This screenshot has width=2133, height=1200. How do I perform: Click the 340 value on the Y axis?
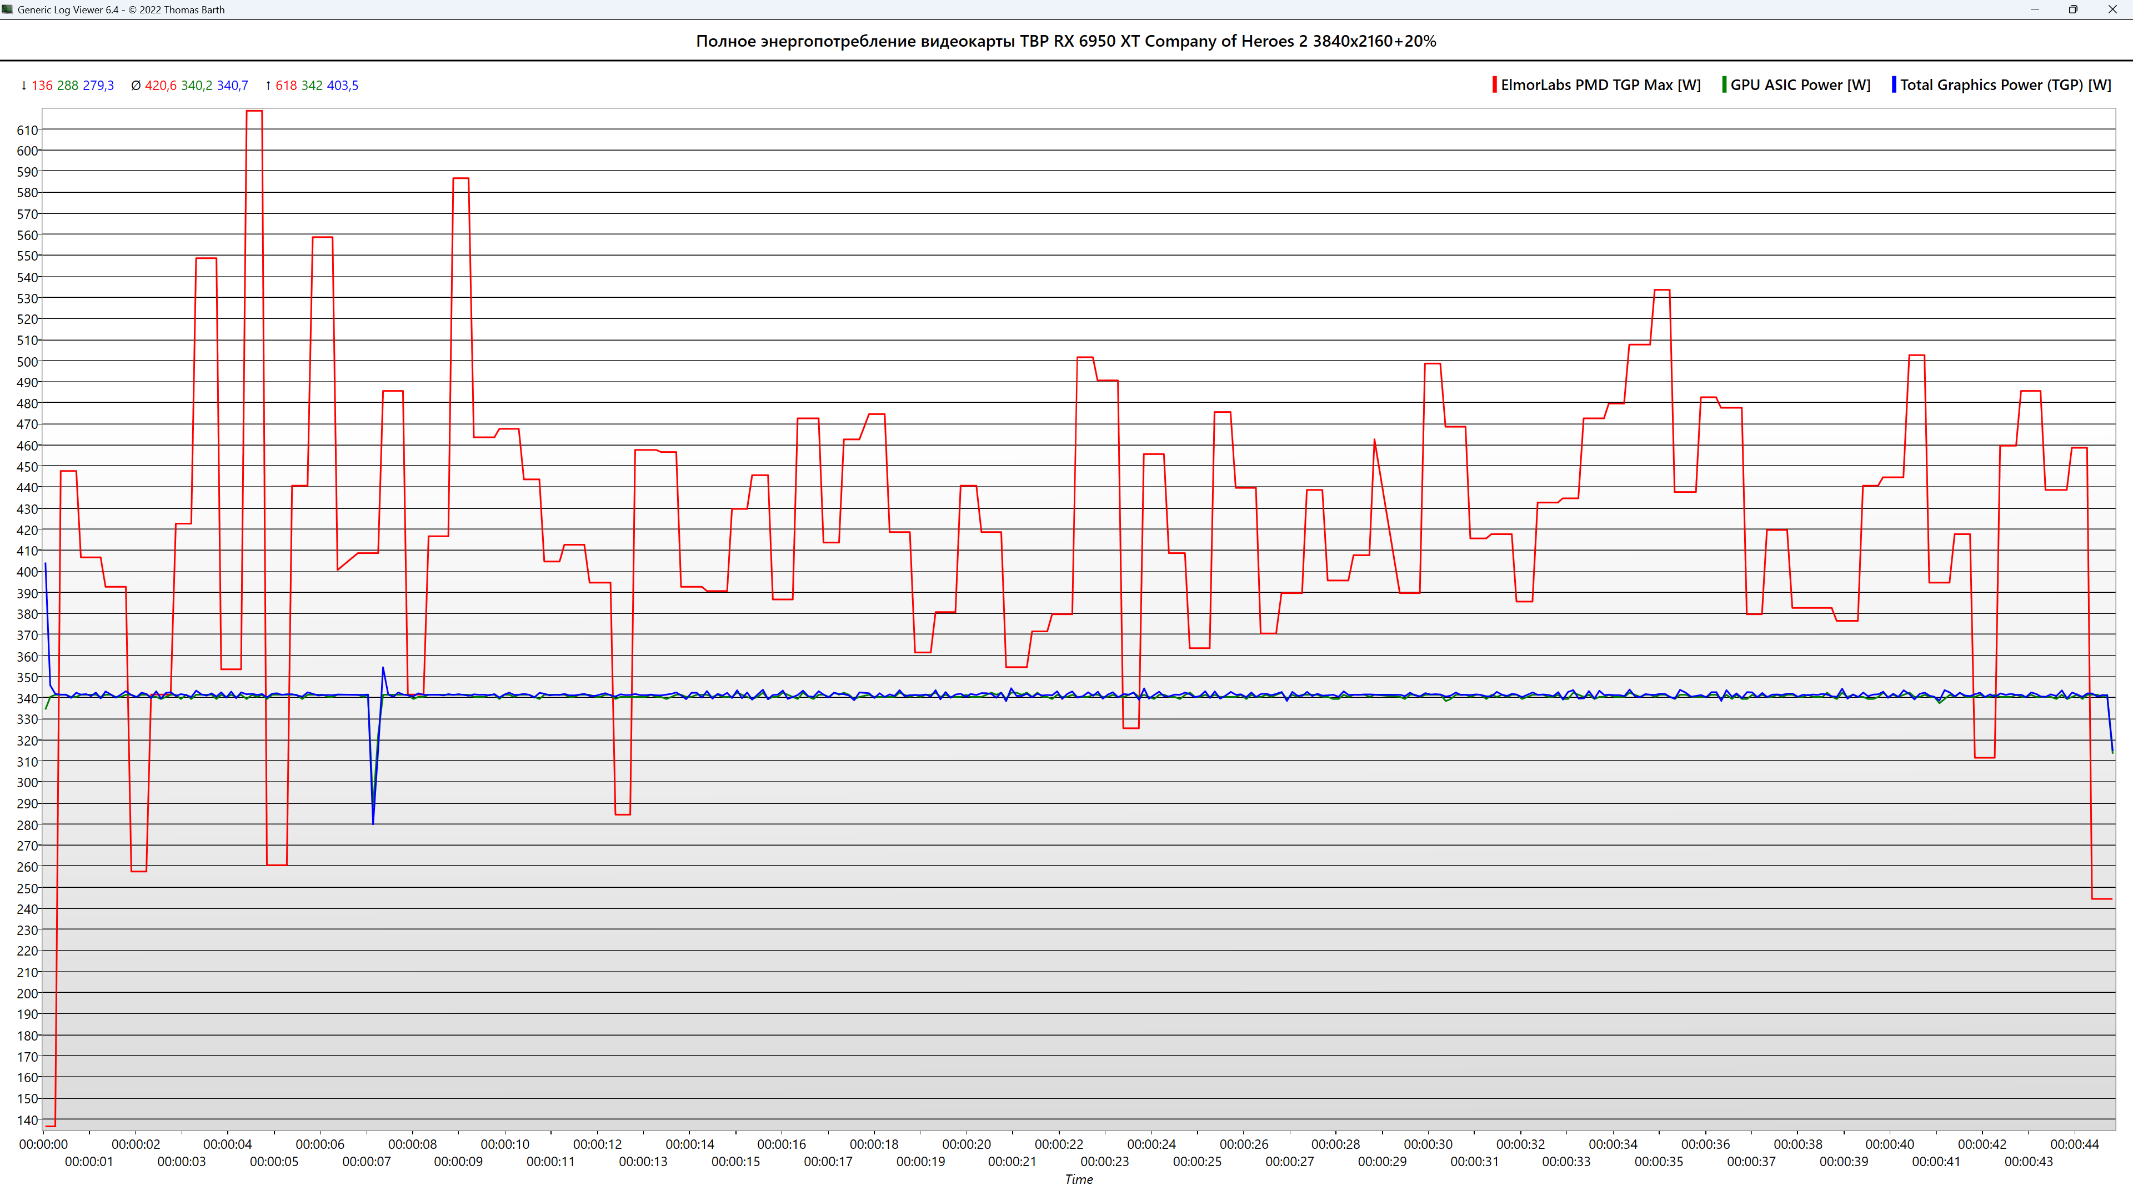pos(27,698)
